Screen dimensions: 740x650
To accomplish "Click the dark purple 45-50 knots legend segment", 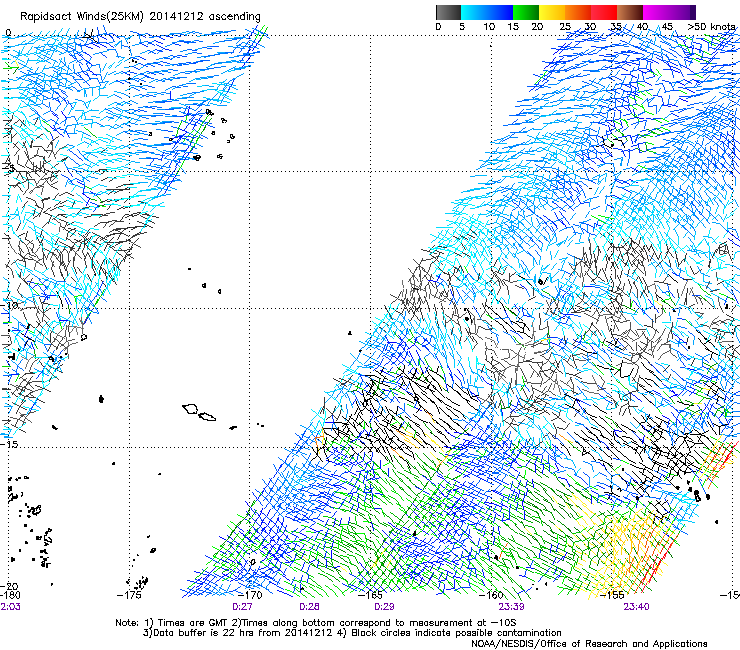I will 682,12.
